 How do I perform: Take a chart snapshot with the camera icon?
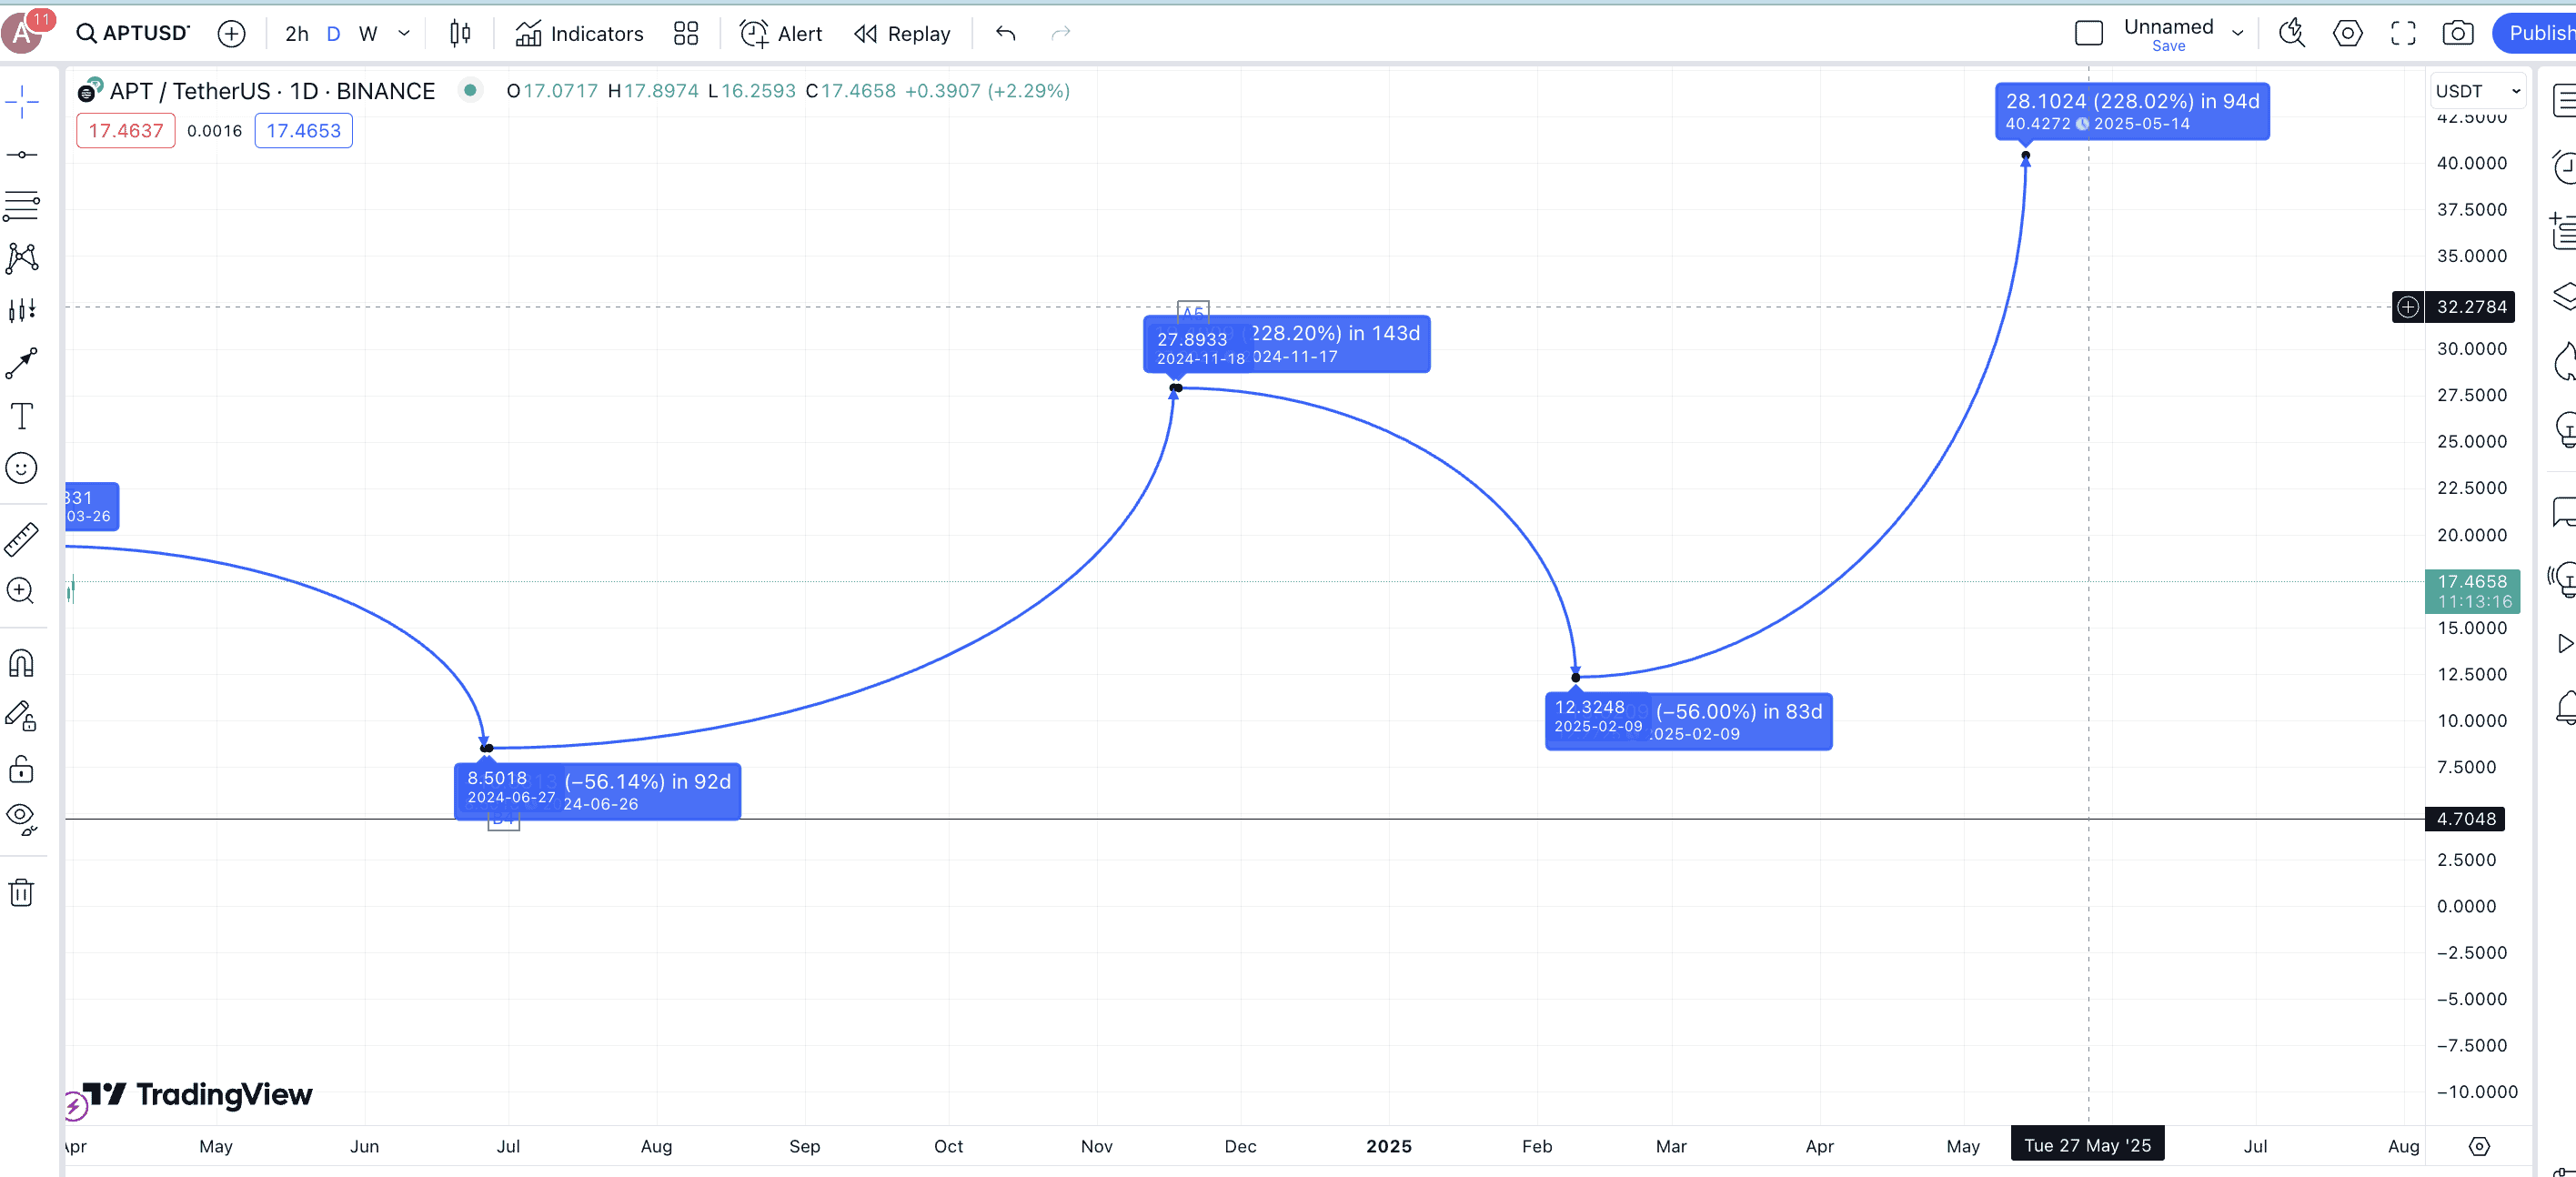point(2457,34)
